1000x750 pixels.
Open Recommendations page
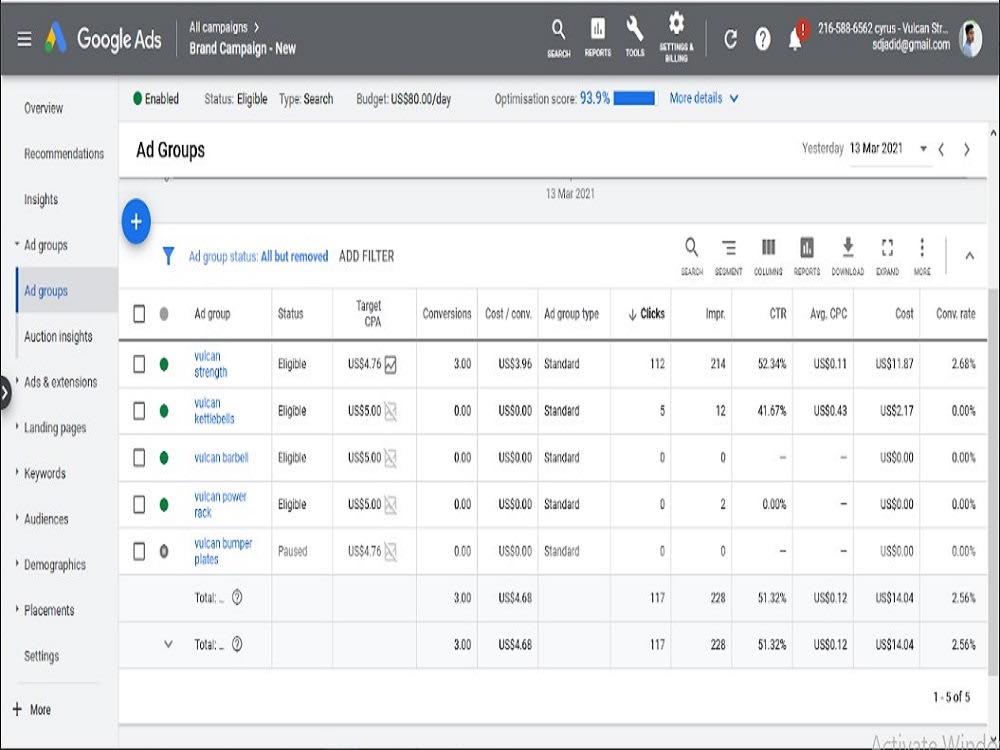click(64, 154)
